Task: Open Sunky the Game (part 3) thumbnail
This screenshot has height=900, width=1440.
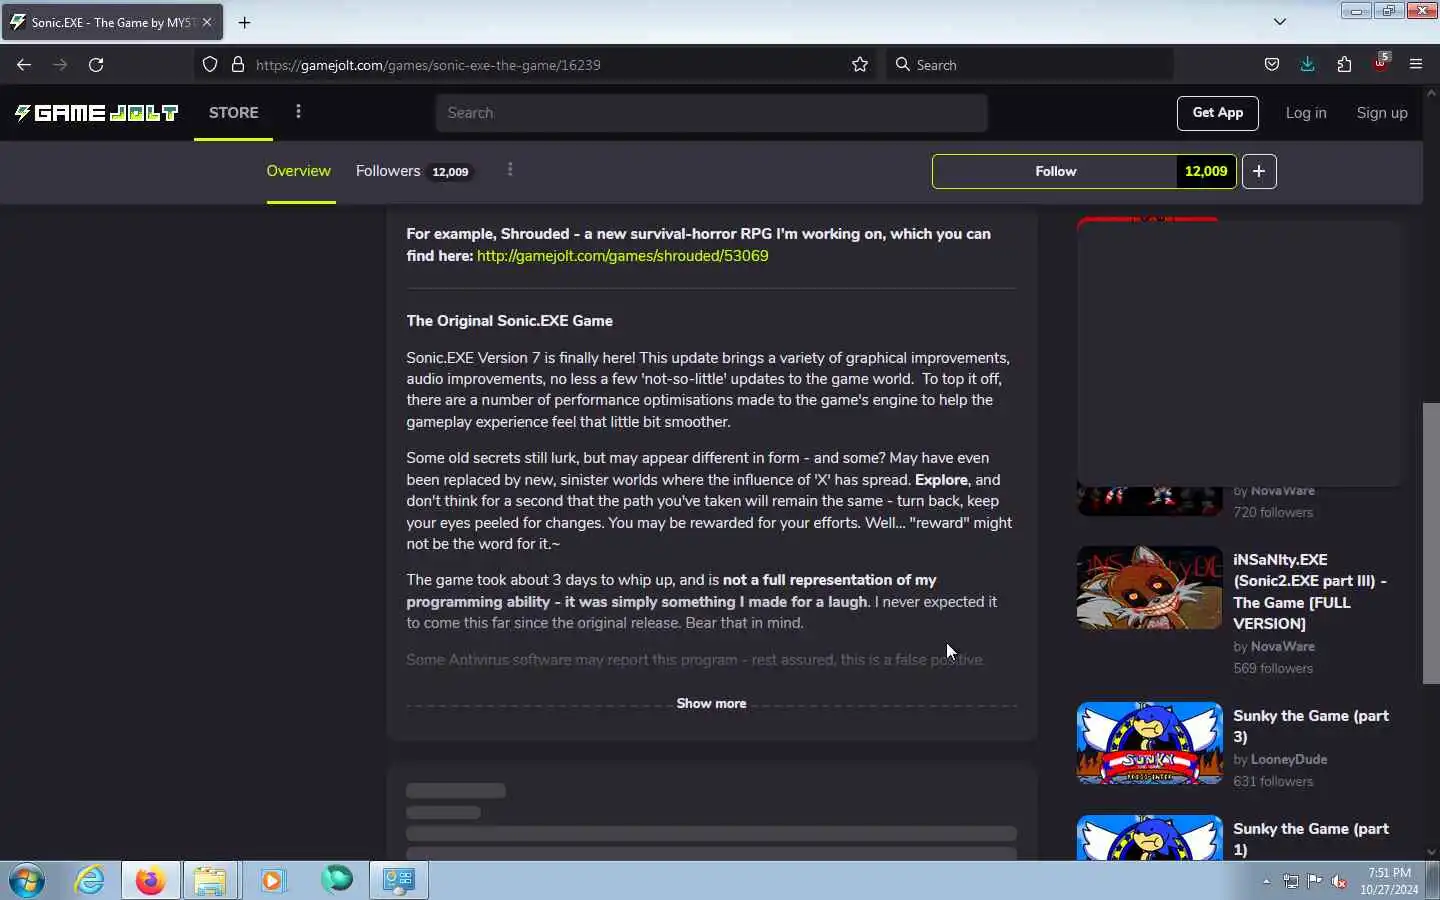Action: (1150, 743)
